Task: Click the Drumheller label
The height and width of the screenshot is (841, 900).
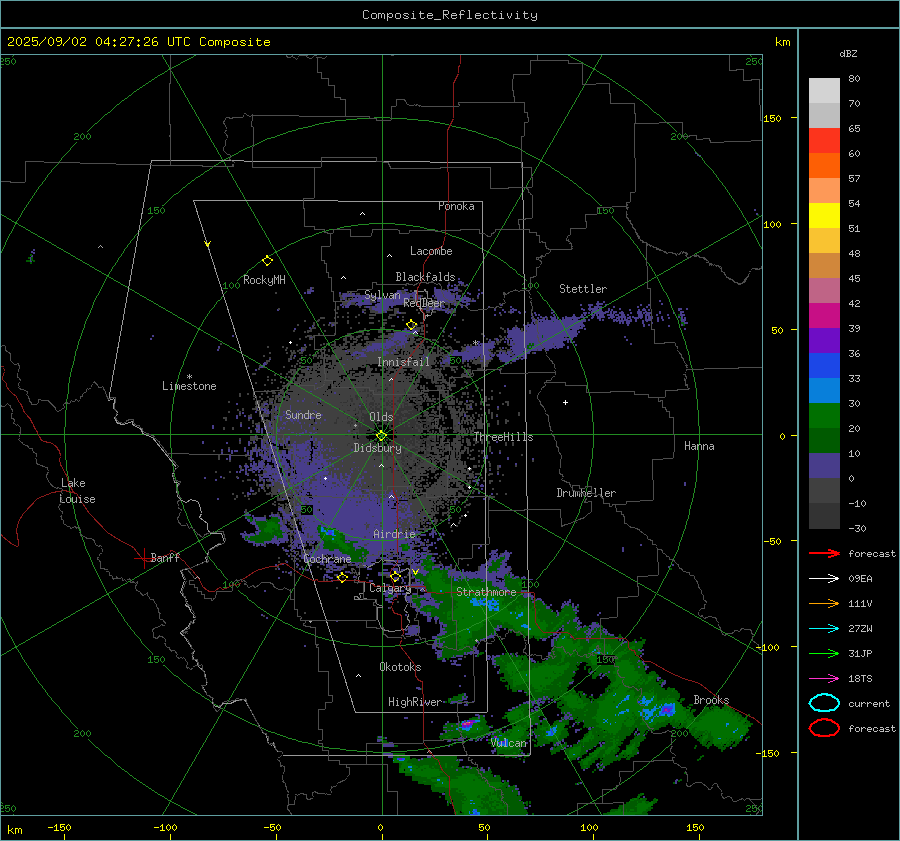Action: click(586, 493)
